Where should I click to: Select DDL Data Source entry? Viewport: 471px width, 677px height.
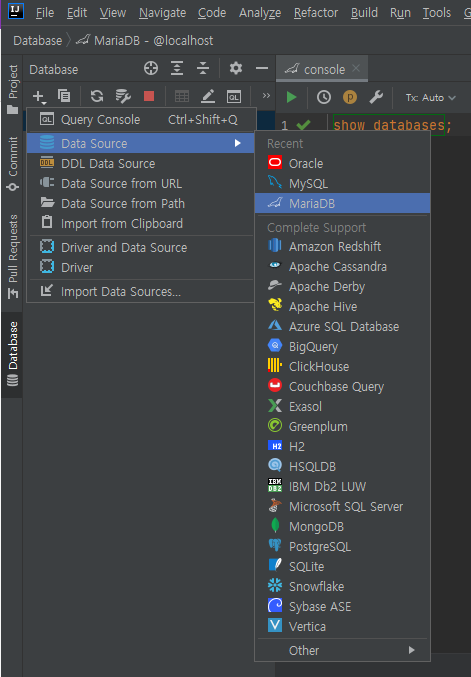(140, 164)
